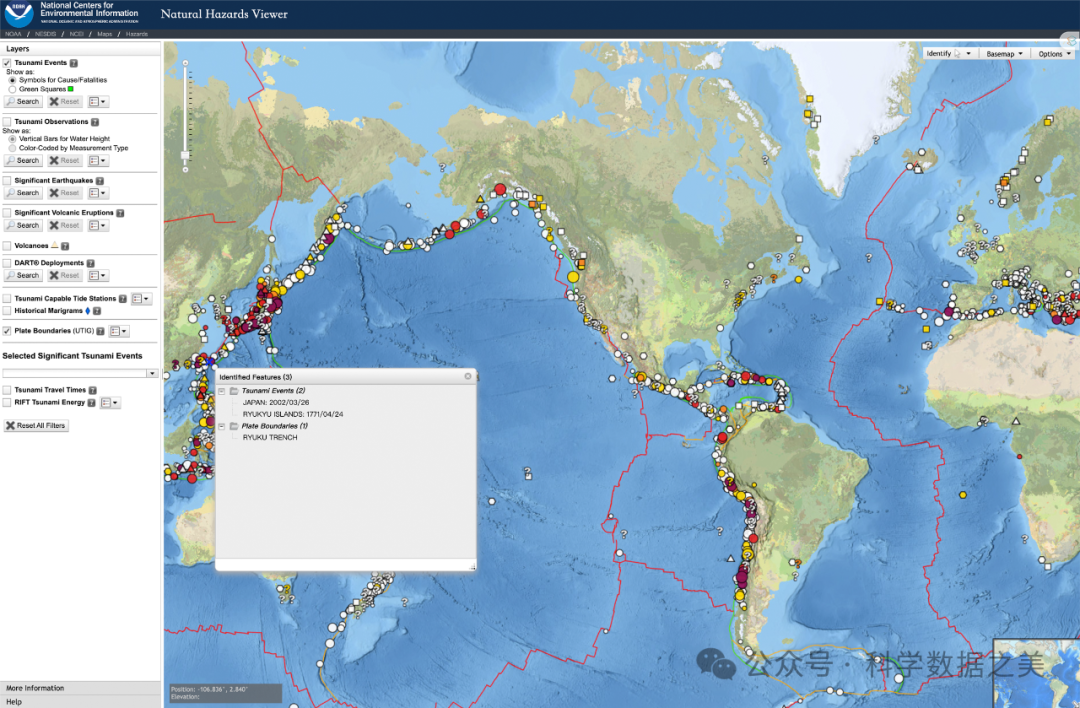Click help icon next to DART Deployments
Screen dimensions: 1080x708
coord(91,263)
